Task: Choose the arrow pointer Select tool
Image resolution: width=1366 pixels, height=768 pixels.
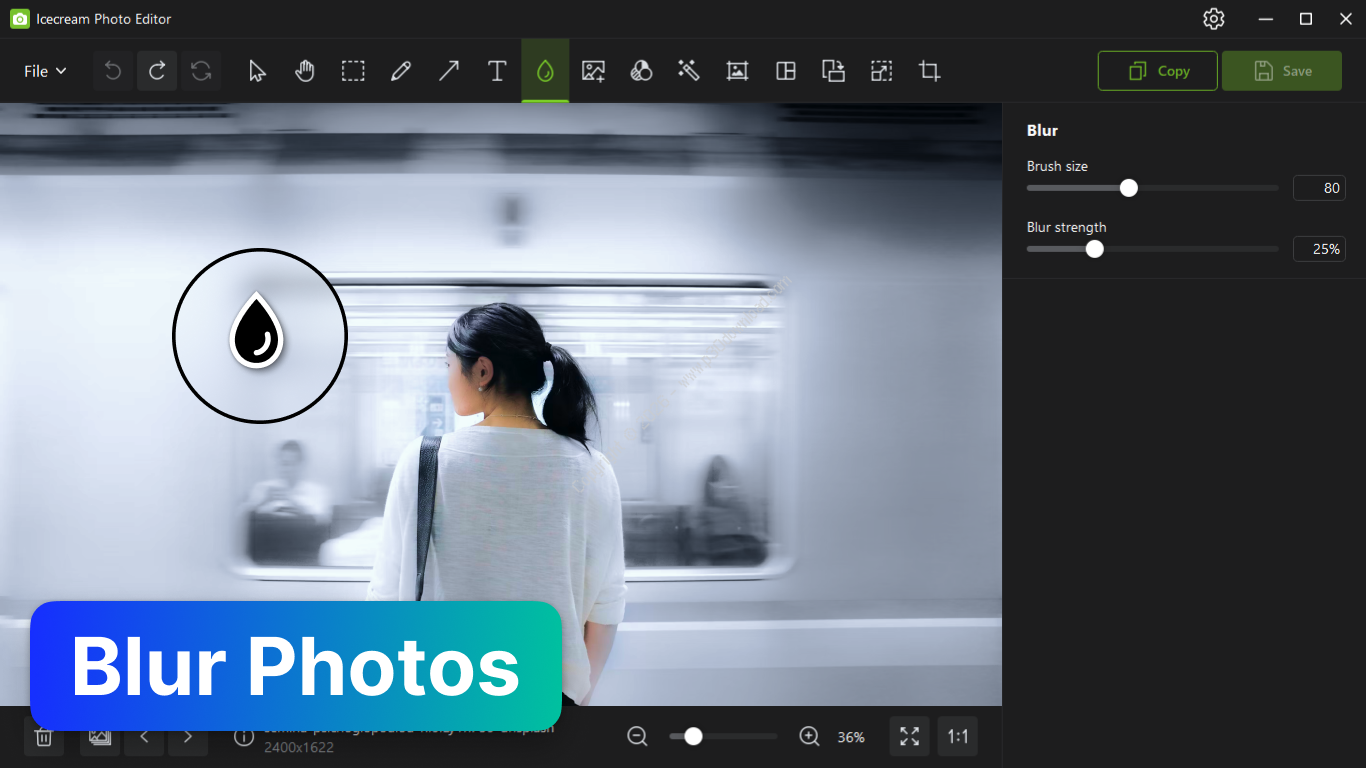Action: click(x=257, y=71)
